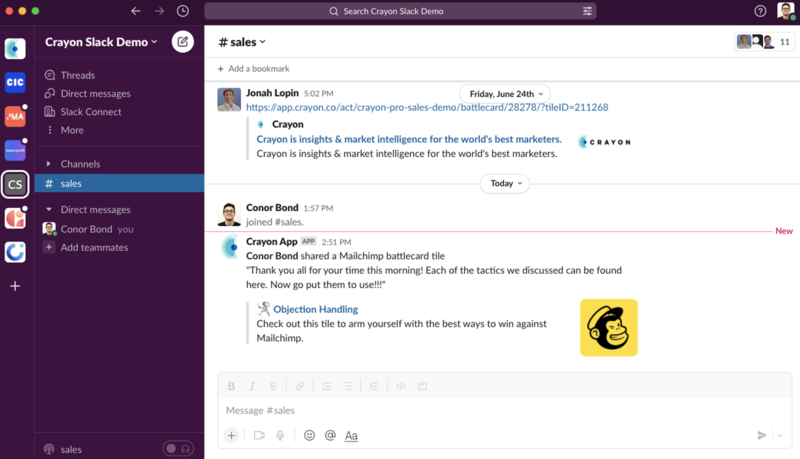Toggle the huddle headphones switch

coord(177,449)
